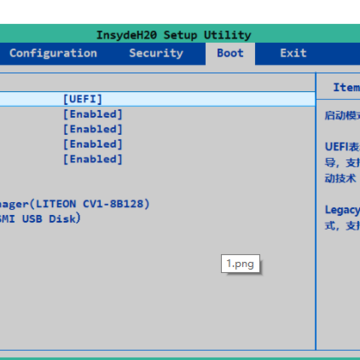Change the [UEFI] boot mode value

(x=83, y=99)
